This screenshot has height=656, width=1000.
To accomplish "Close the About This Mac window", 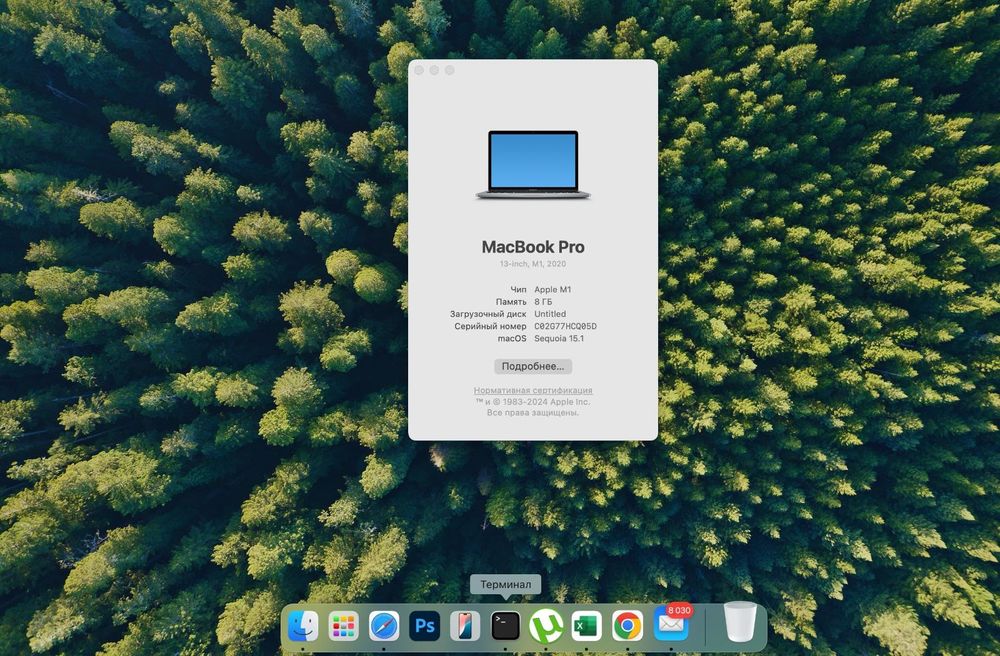I will 419,70.
